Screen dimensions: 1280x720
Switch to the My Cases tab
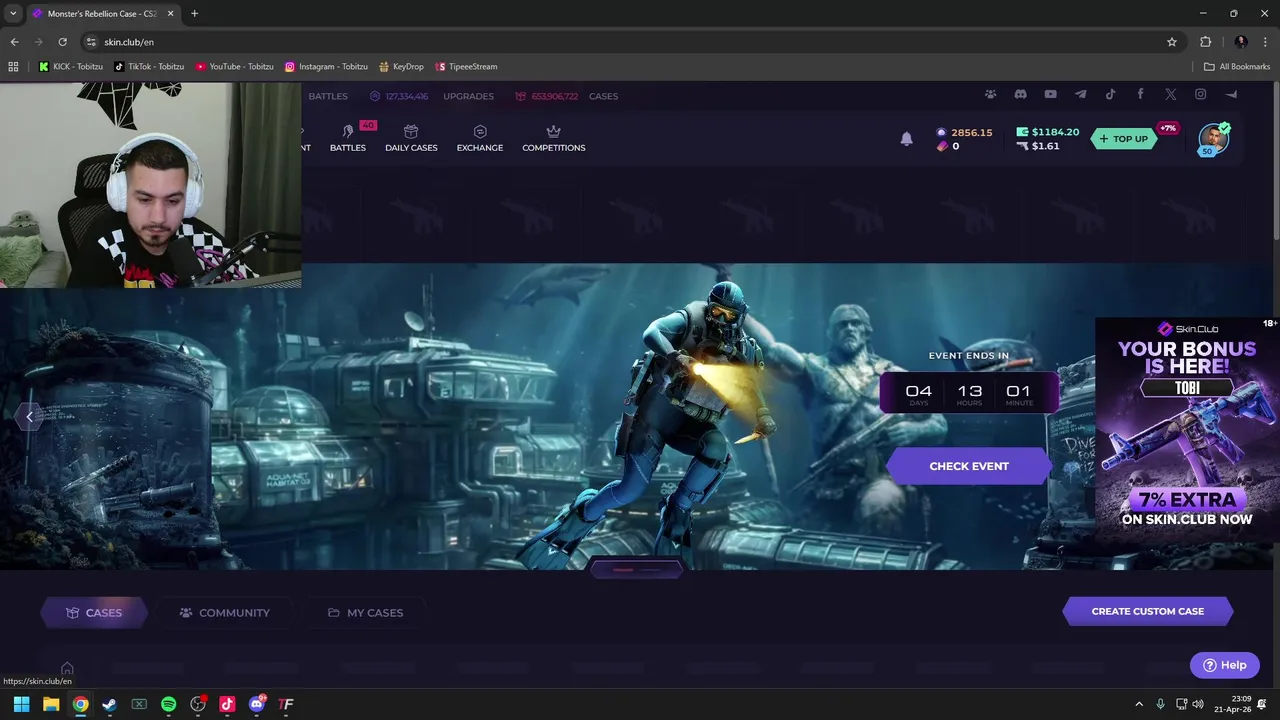365,612
